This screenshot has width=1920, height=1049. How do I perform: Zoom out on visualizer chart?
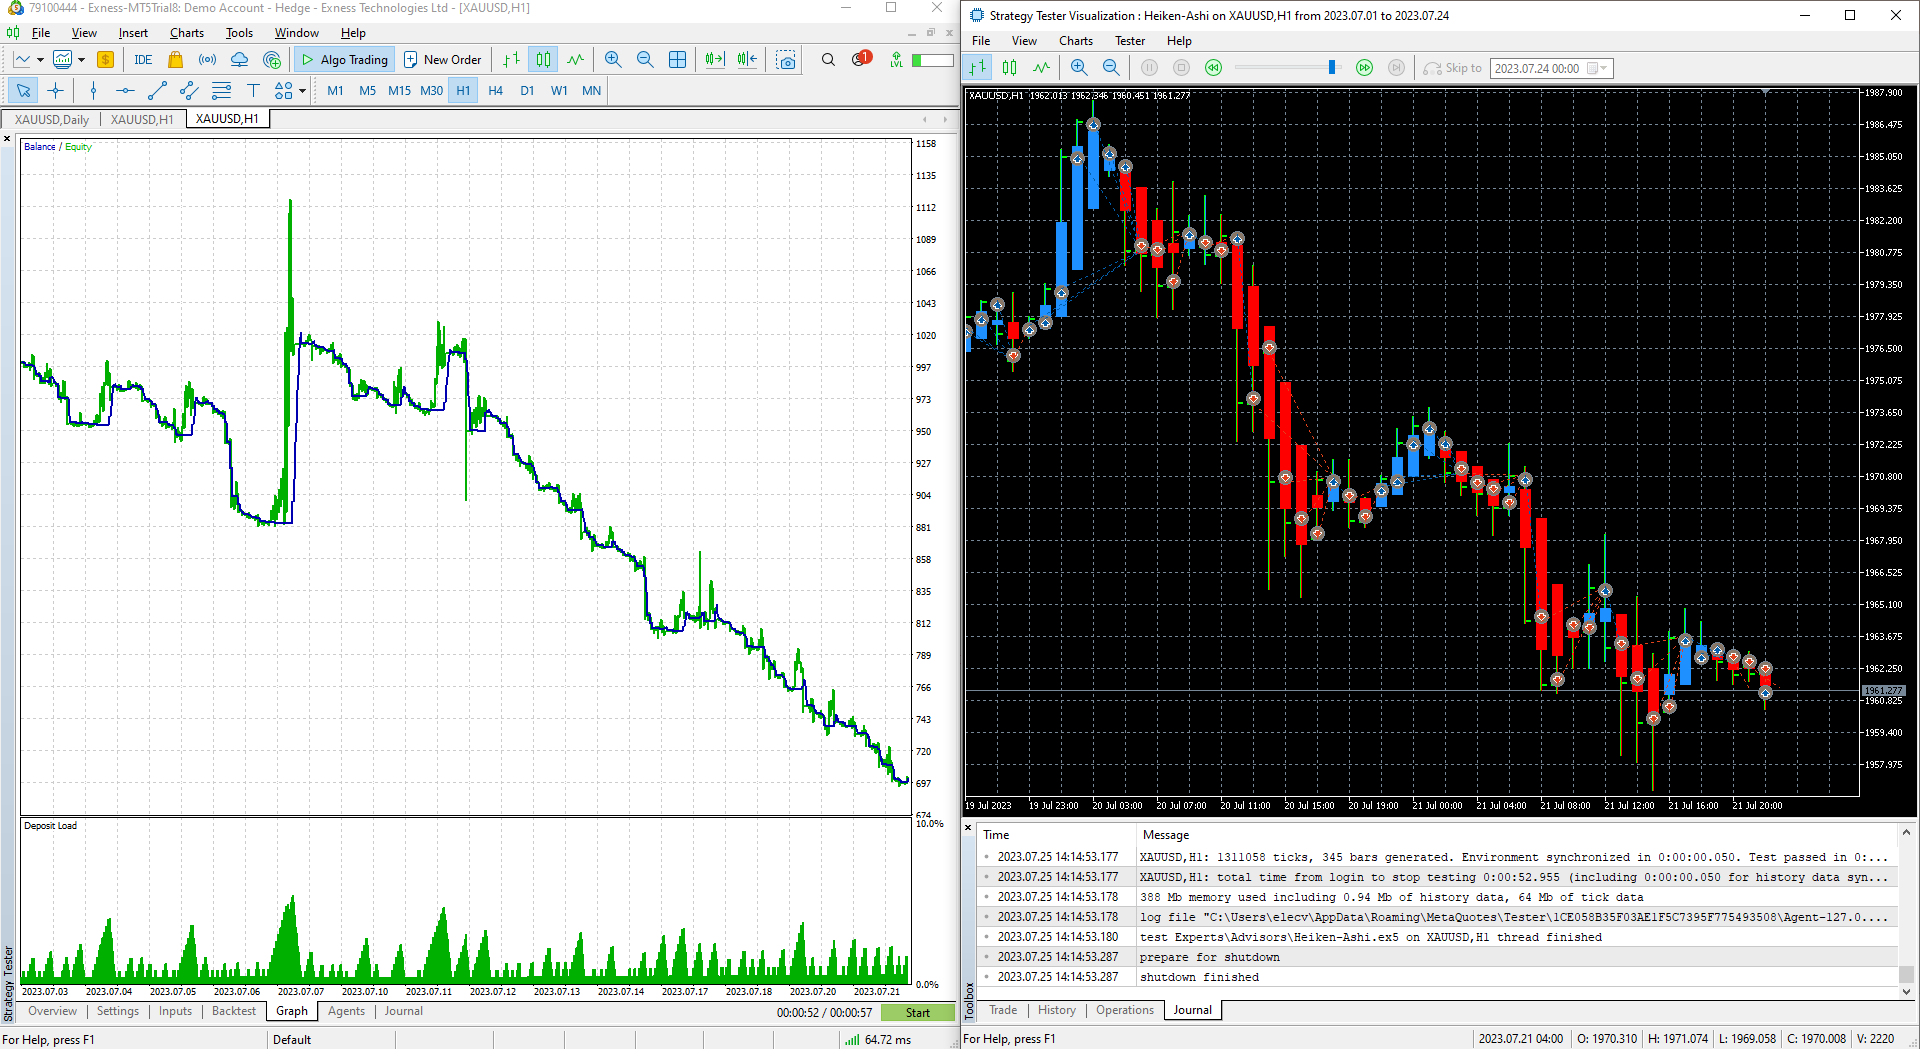coord(1111,68)
